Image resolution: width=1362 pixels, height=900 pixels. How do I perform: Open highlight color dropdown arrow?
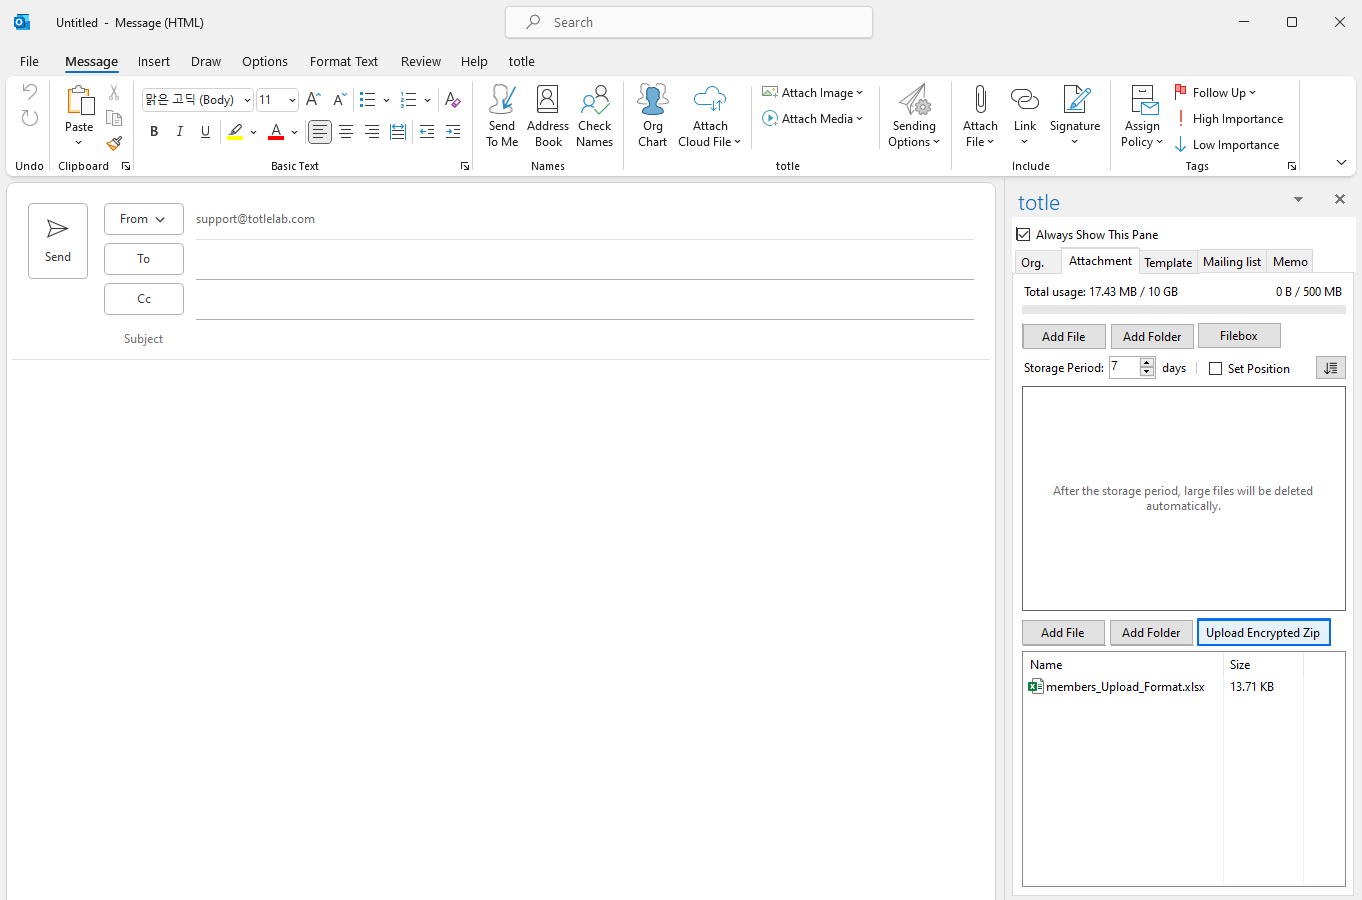253,132
